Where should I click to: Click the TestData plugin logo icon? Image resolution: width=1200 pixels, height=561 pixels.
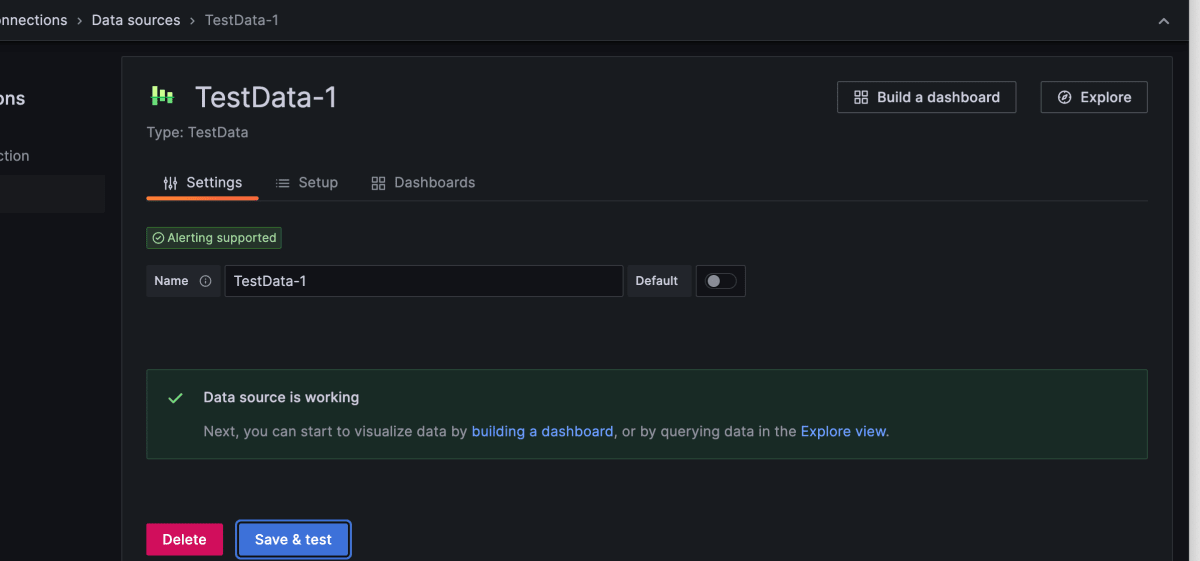click(162, 96)
